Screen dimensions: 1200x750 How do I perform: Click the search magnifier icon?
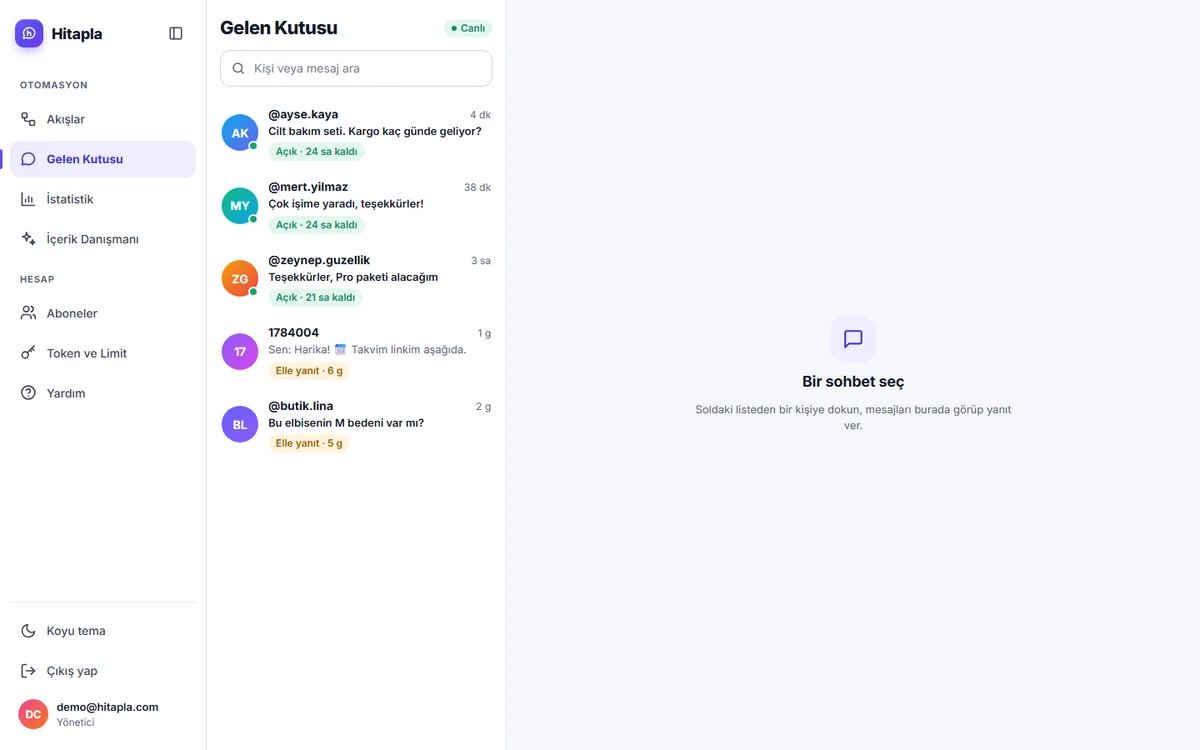[238, 69]
